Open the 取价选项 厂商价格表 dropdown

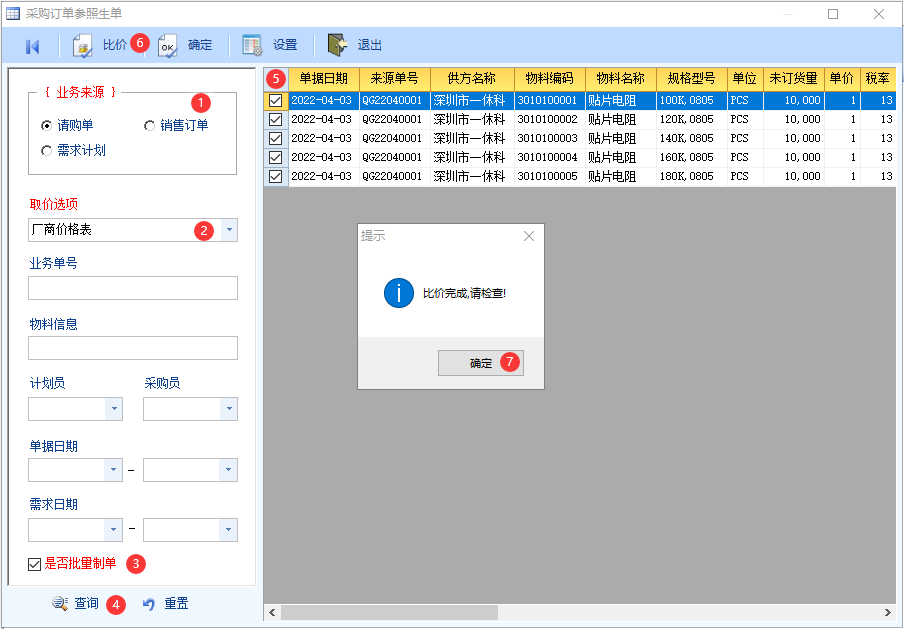click(x=229, y=230)
